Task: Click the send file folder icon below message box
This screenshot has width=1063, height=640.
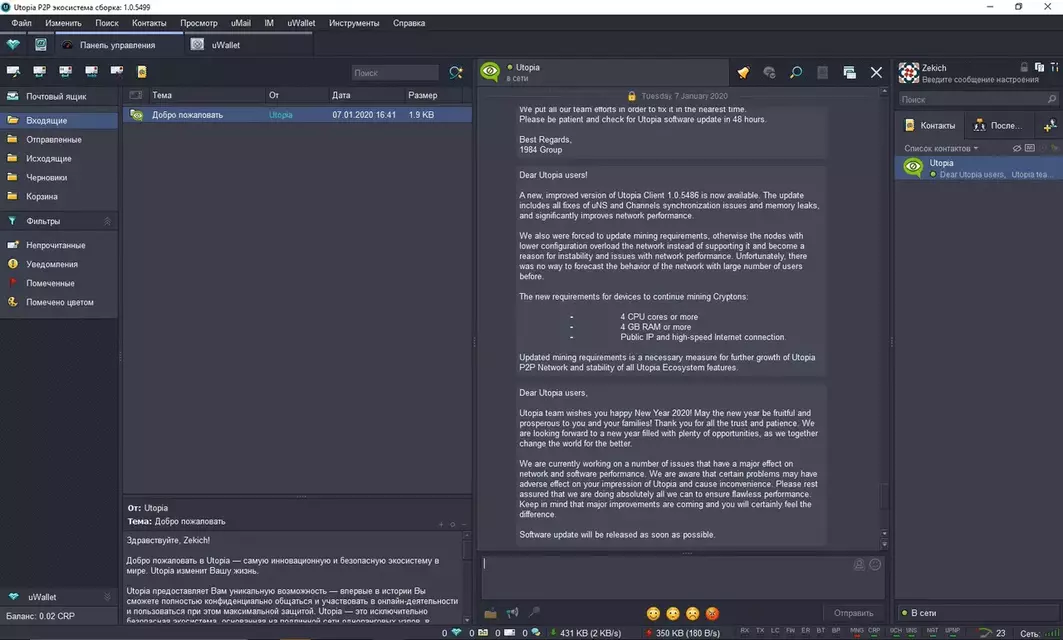Action: [x=490, y=614]
